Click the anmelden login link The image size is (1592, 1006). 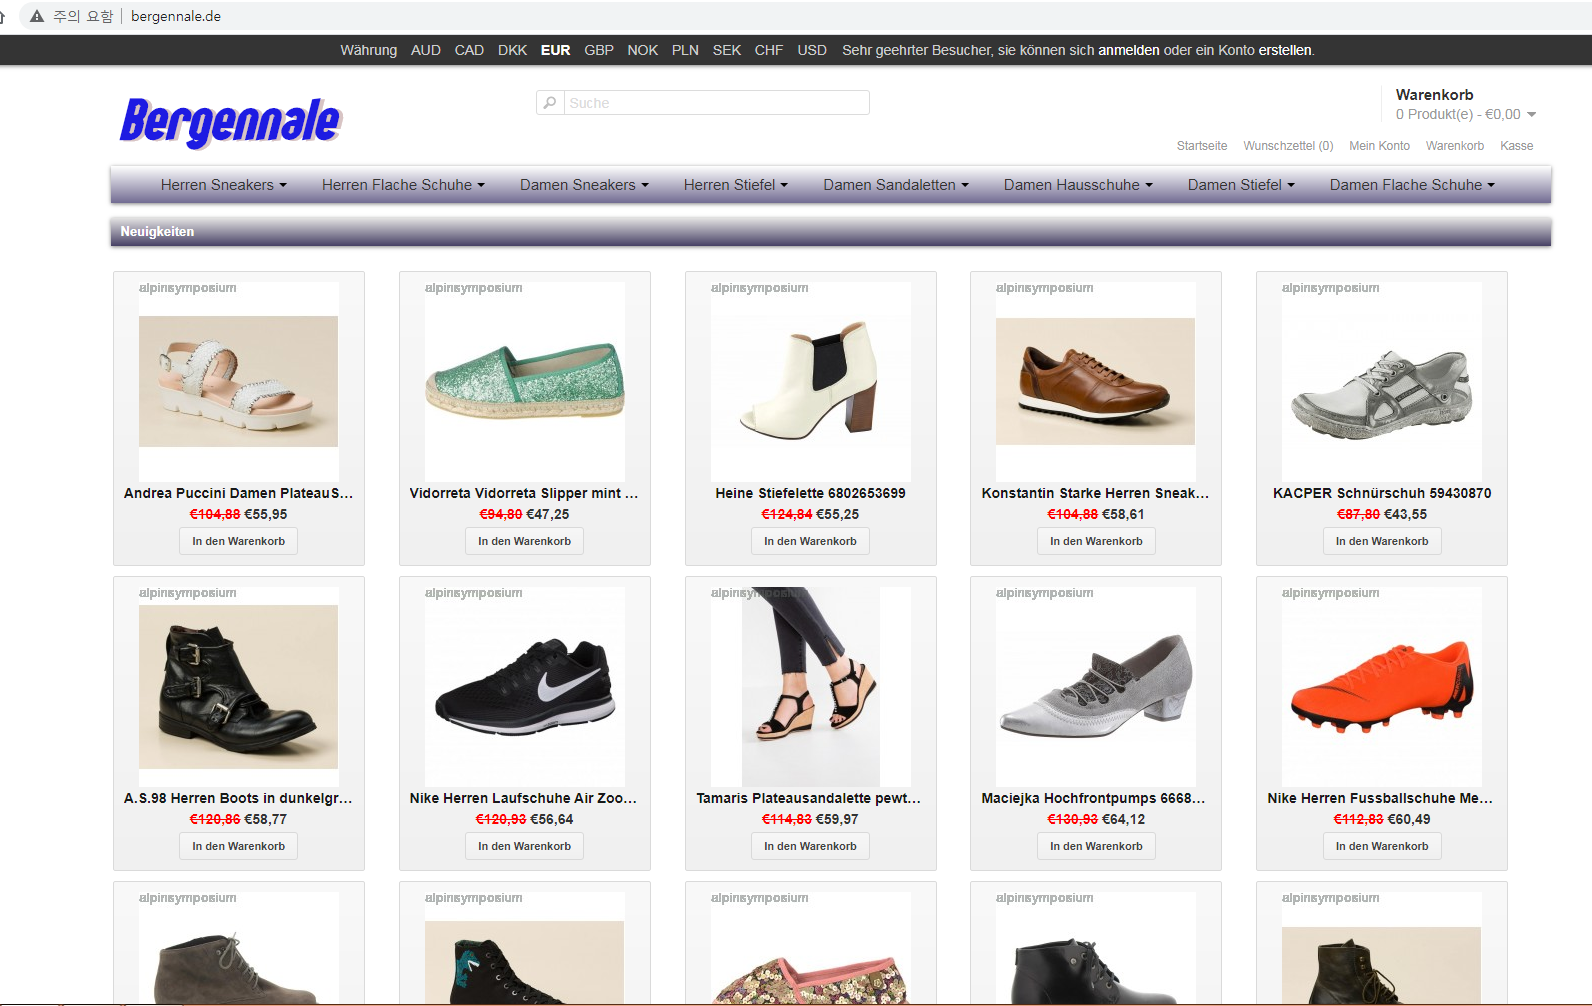point(1129,50)
